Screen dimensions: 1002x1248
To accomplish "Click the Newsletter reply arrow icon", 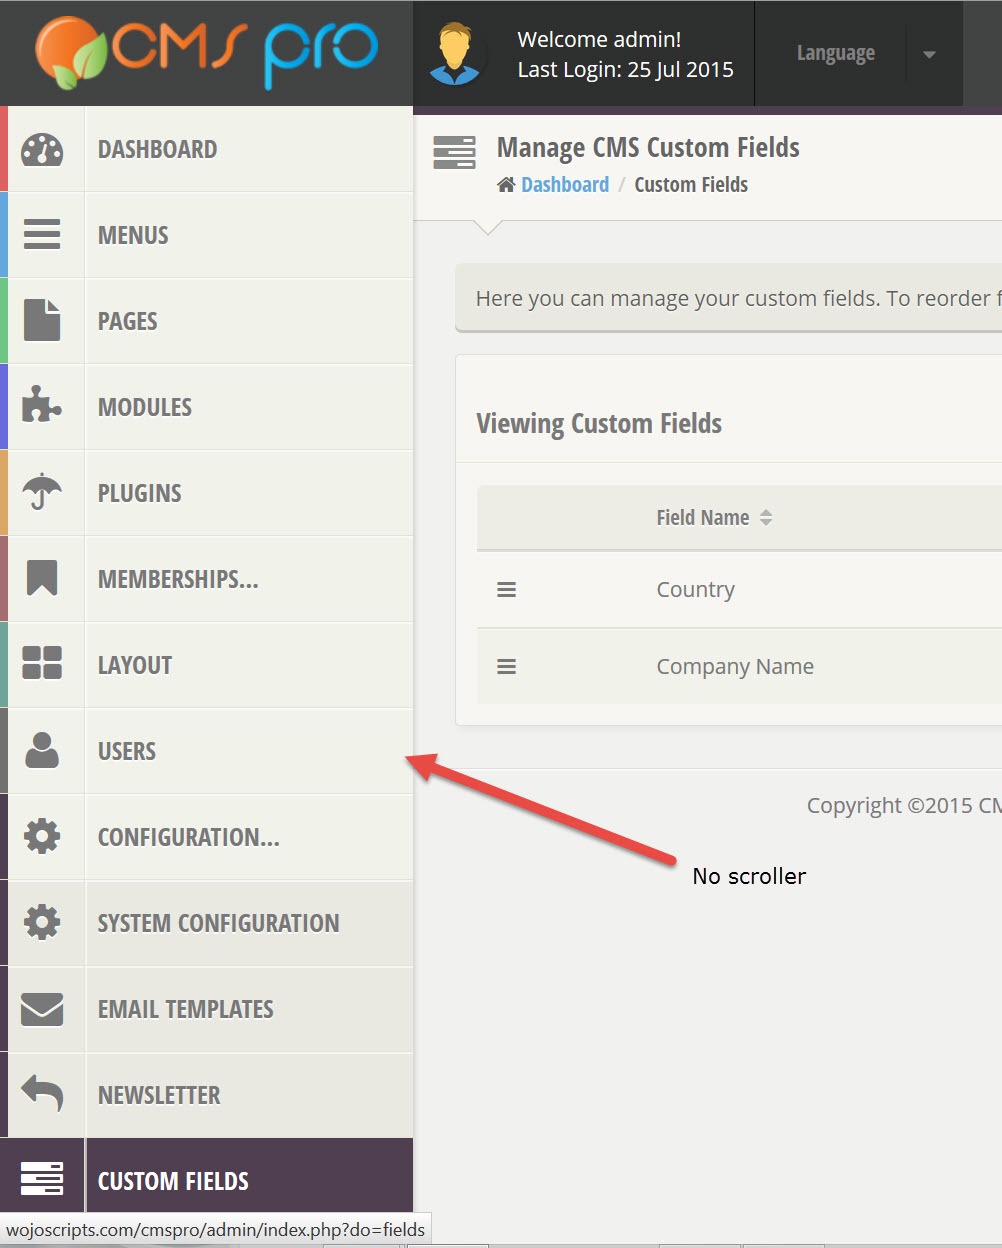I will pos(42,1094).
